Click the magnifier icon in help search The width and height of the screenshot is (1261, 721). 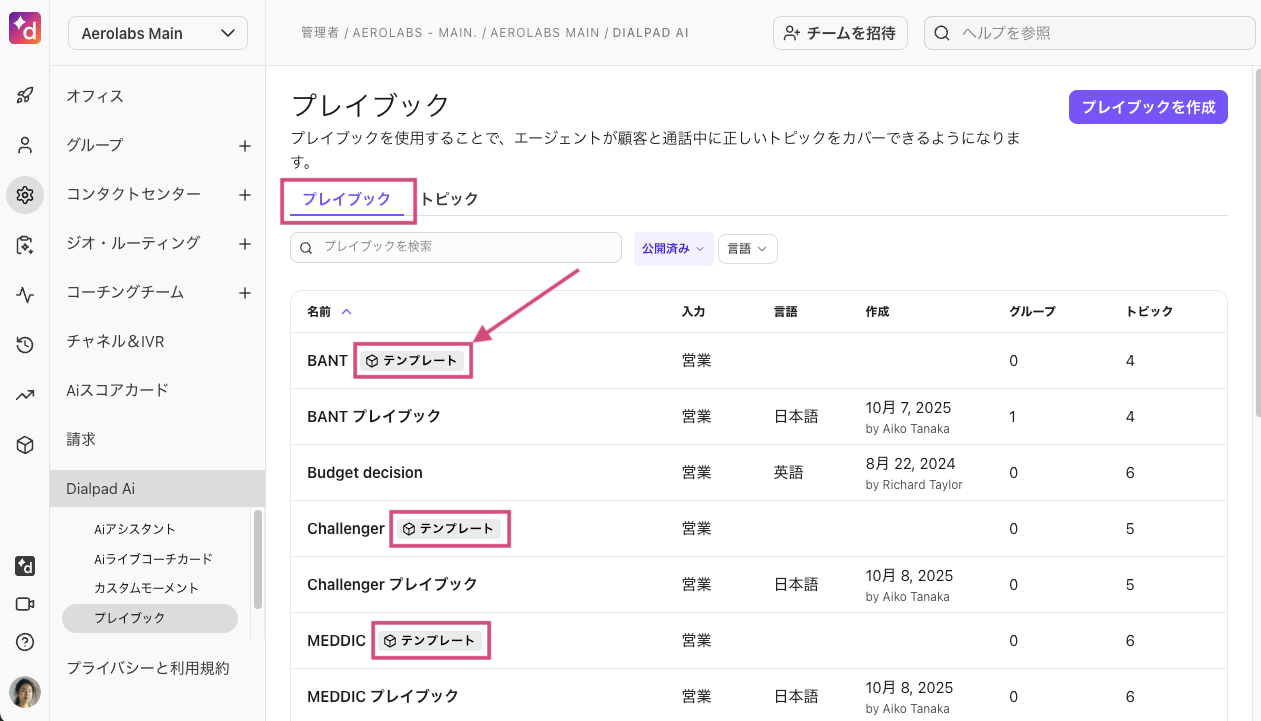942,33
